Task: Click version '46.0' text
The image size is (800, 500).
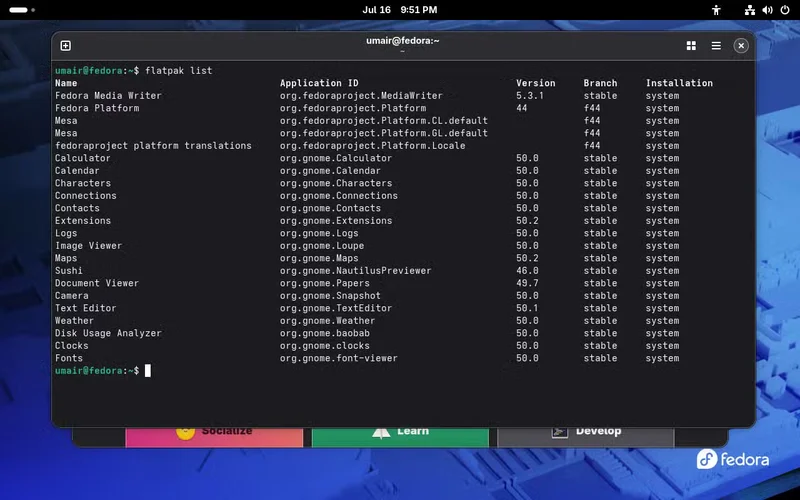Action: 527,270
